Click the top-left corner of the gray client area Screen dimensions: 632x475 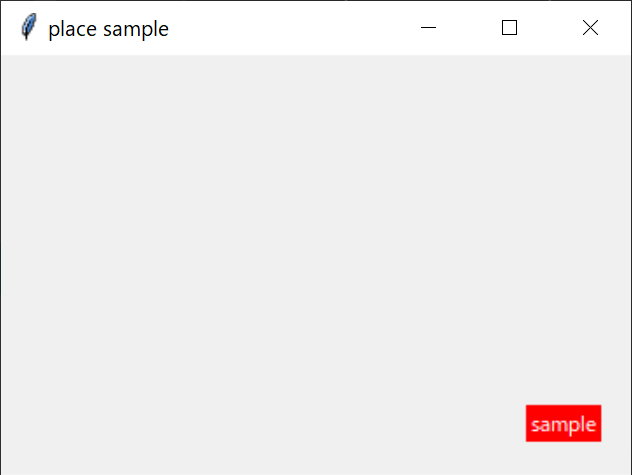6,60
